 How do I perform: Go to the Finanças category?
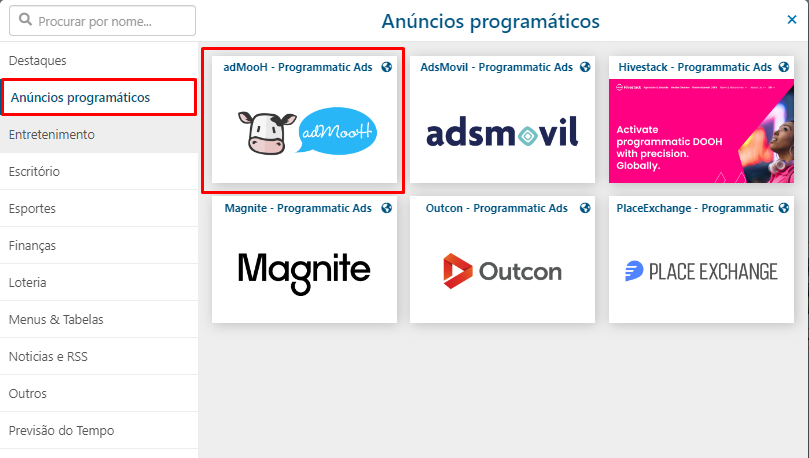click(x=99, y=246)
